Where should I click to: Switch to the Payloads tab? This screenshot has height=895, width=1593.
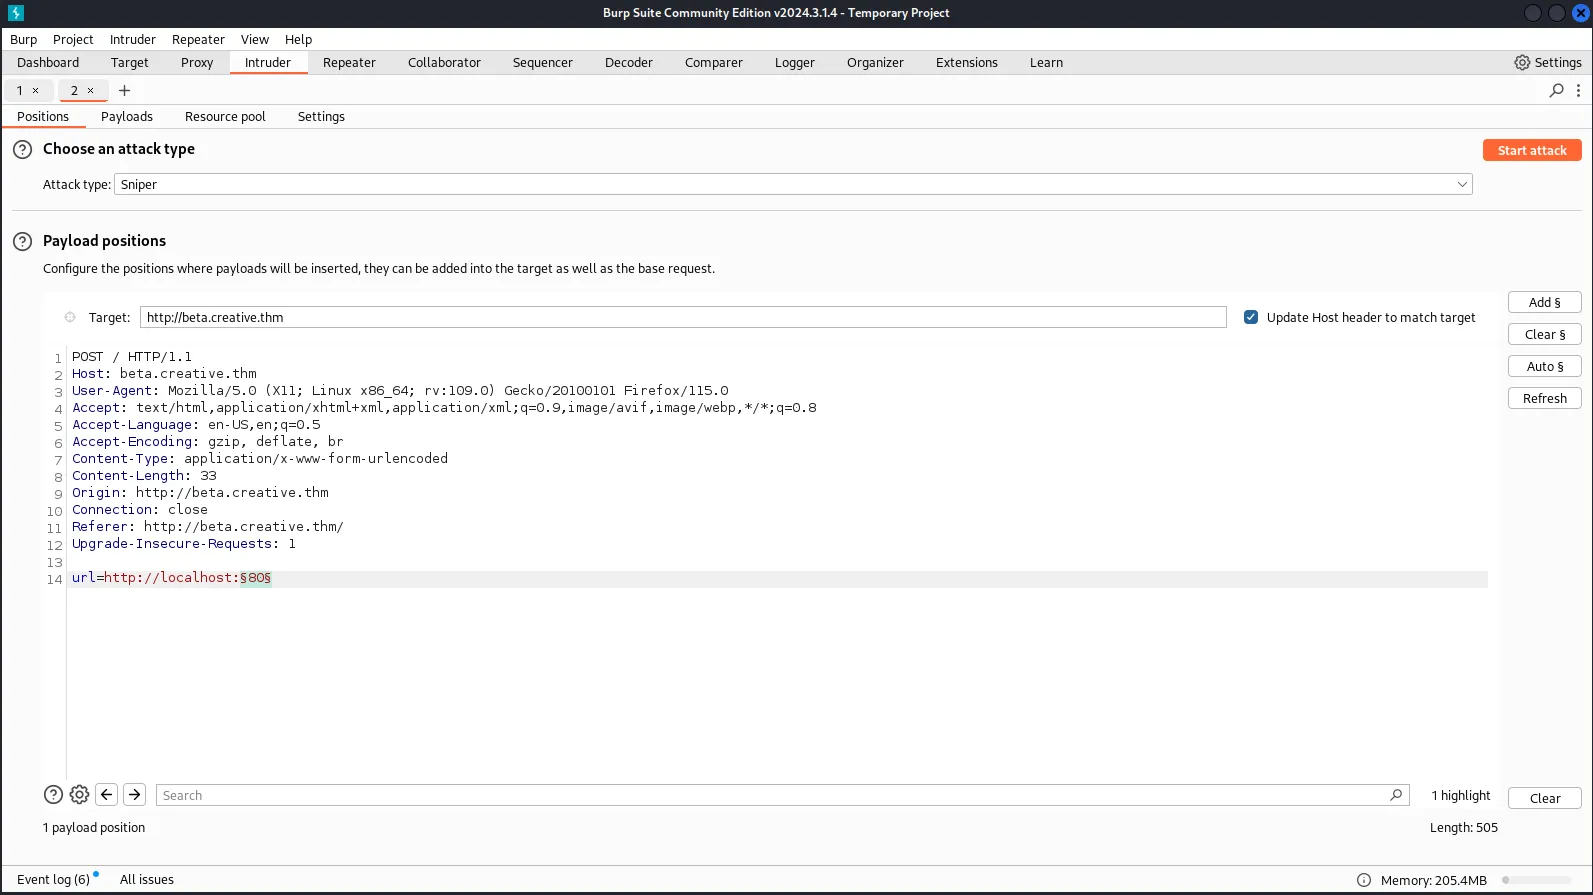click(127, 117)
